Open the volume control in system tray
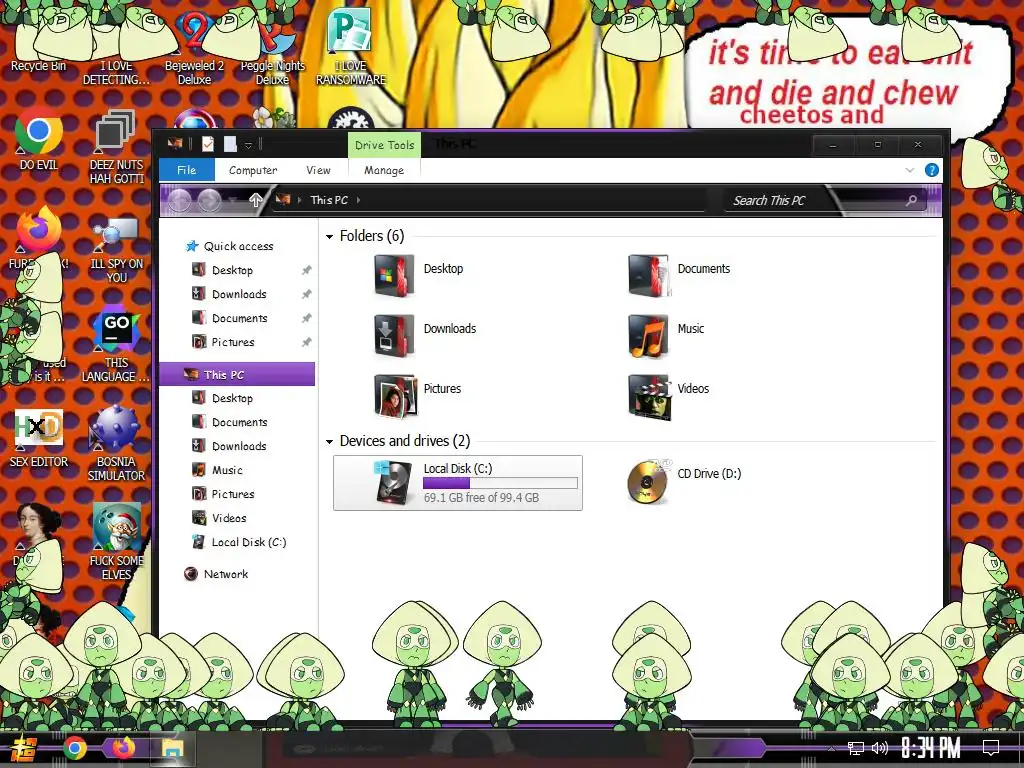This screenshot has height=768, width=1024. [880, 748]
